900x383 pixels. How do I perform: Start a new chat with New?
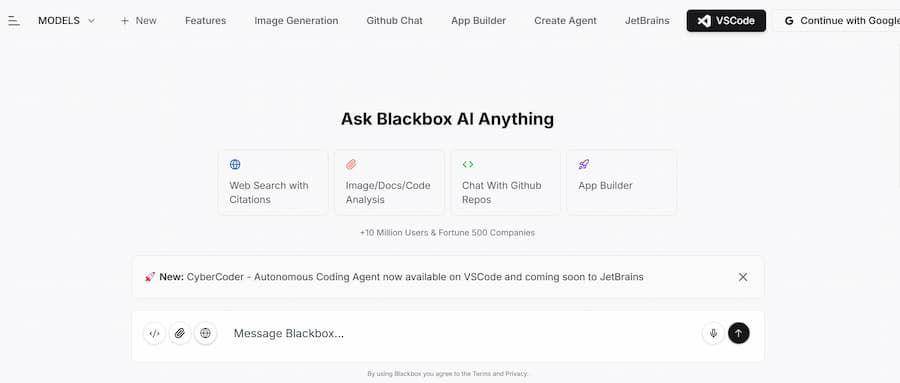click(138, 21)
